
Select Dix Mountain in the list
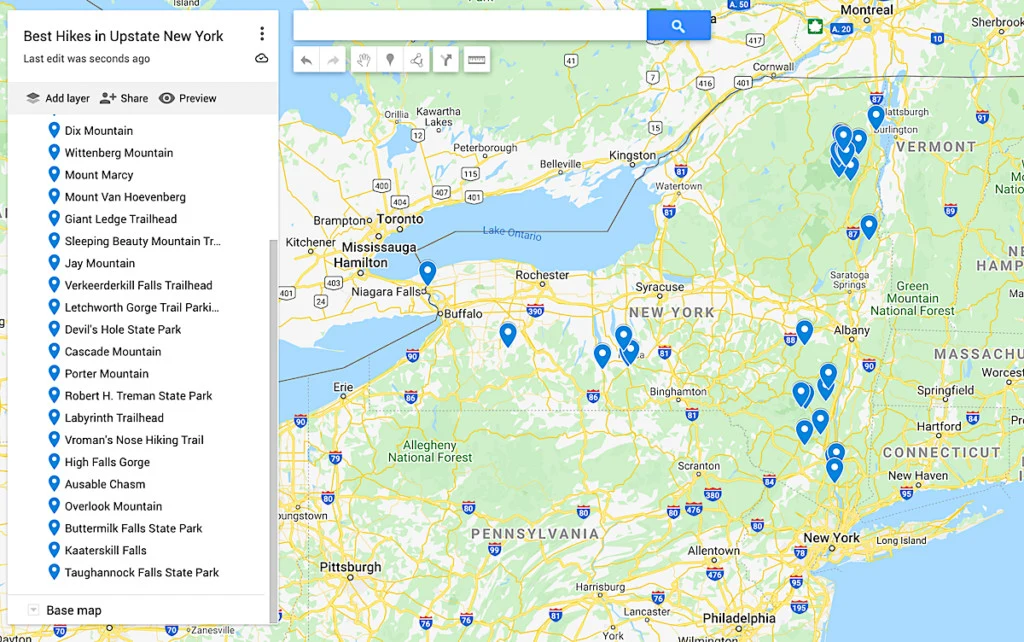[x=99, y=131]
